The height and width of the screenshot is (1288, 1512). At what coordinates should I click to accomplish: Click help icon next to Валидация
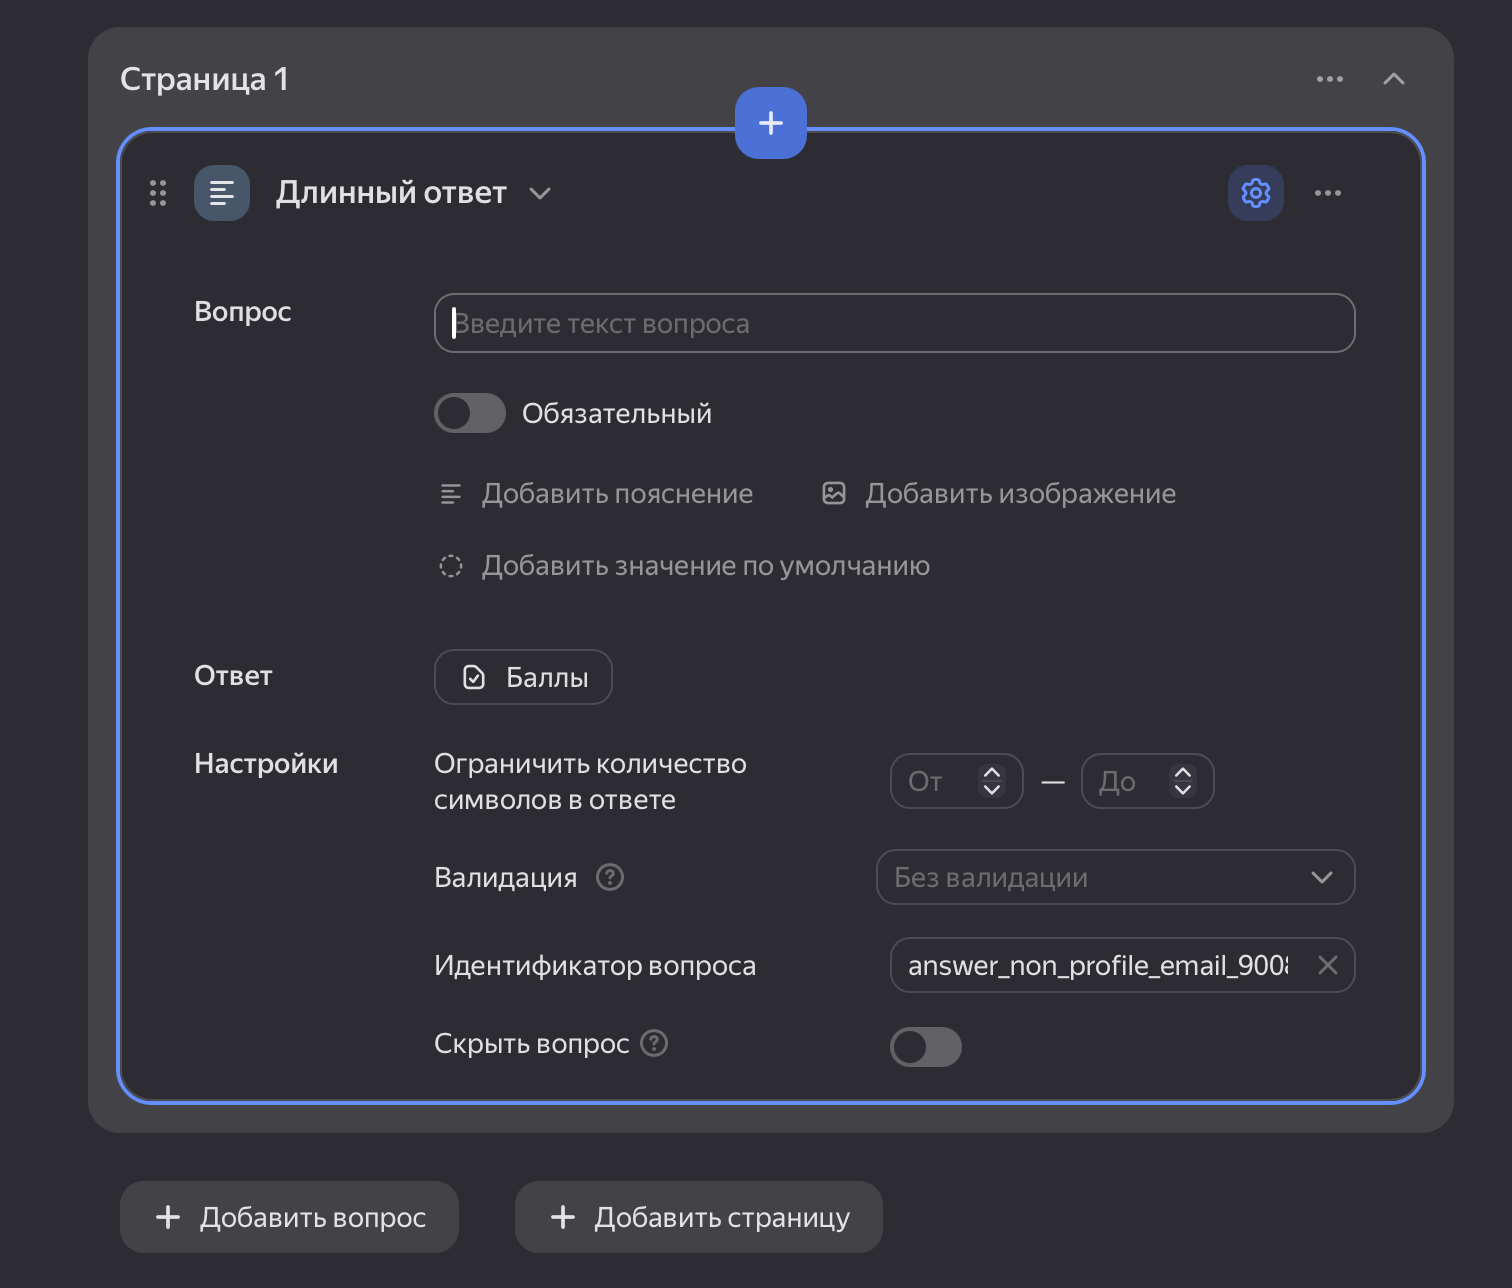(610, 877)
